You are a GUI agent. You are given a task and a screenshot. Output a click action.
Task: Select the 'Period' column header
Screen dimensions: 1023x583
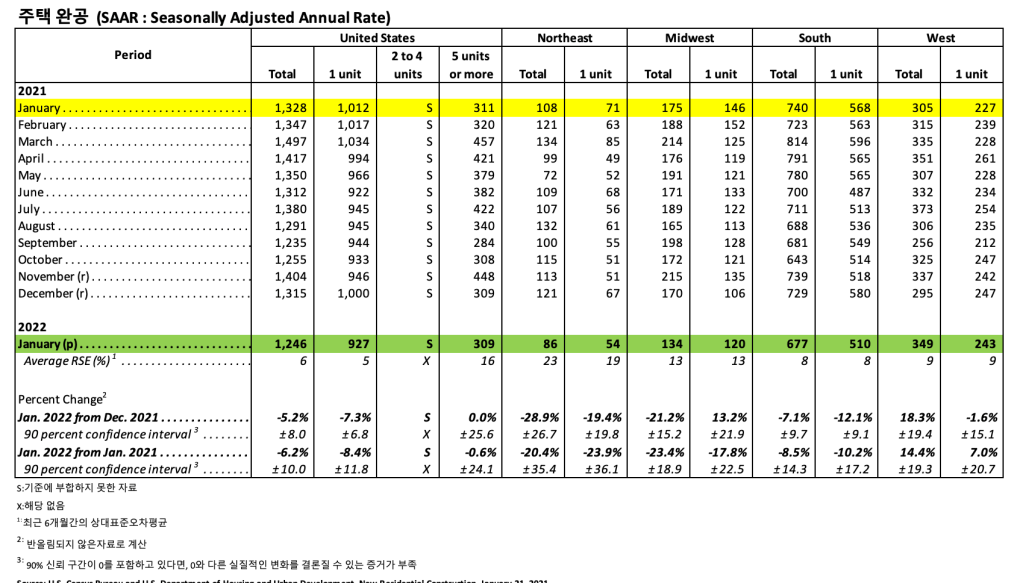(132, 55)
